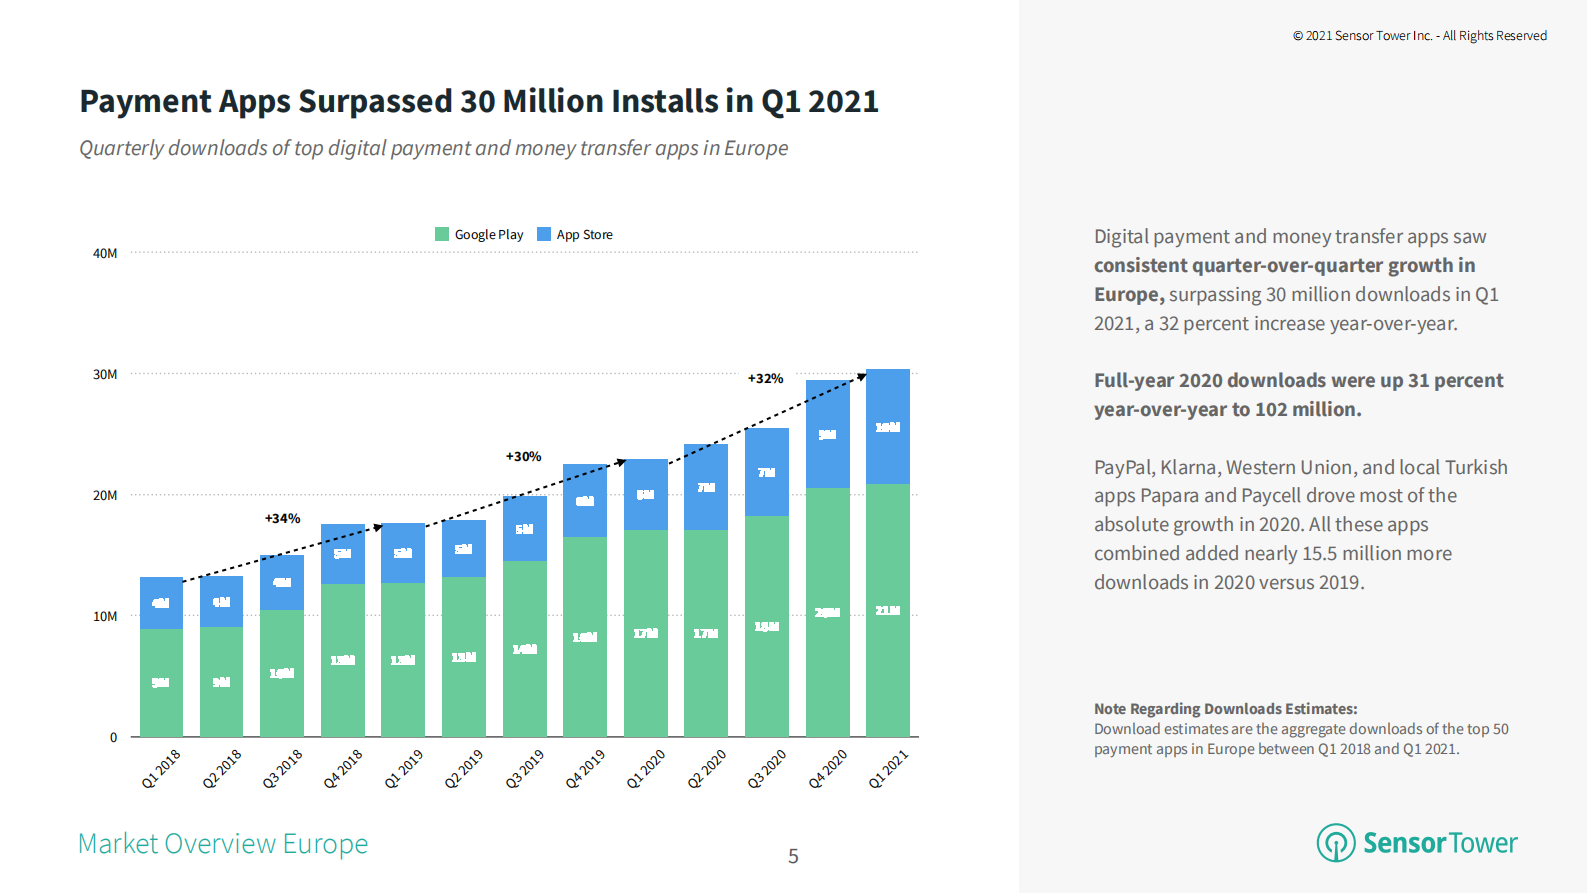The height and width of the screenshot is (893, 1587).
Task: Click the Note Regarding Downloads Estimates heading
Action: [1225, 709]
